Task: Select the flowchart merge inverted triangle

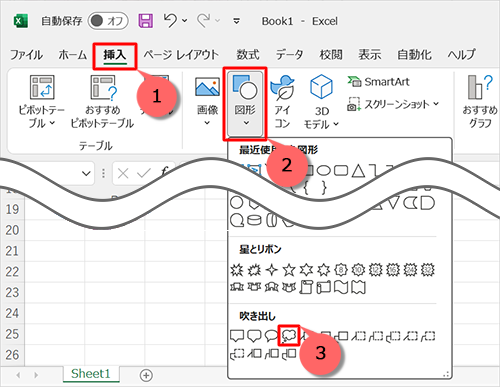Action: [393, 203]
